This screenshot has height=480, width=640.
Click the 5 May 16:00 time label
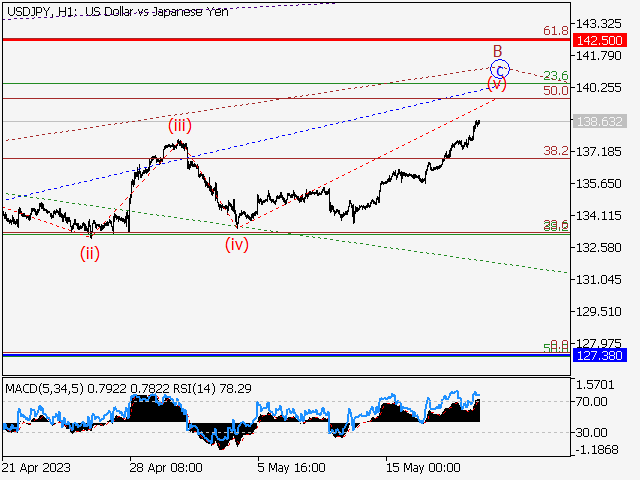tap(291, 467)
